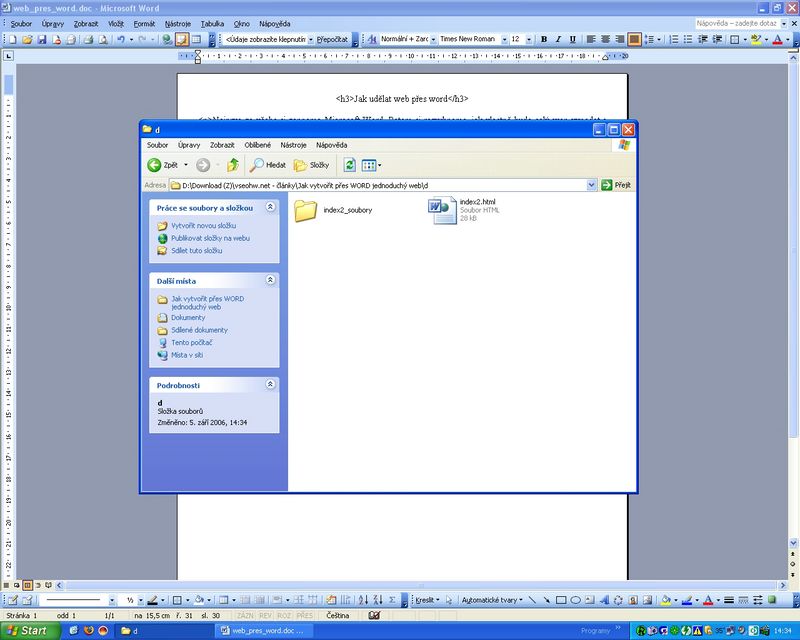The width and height of the screenshot is (800, 640).
Task: Select the index2.html file
Action: pyautogui.click(x=463, y=210)
